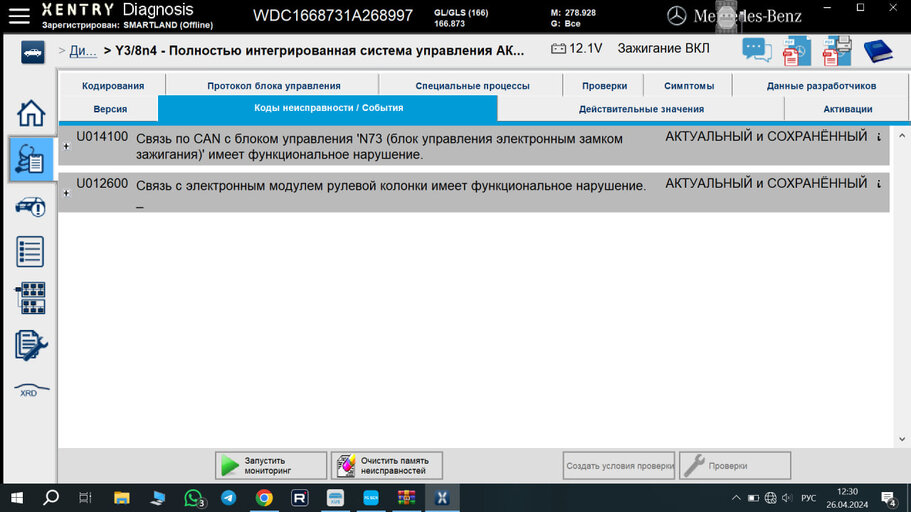This screenshot has width=911, height=512.
Task: Open the Специальные процессы tab
Action: [x=472, y=85]
